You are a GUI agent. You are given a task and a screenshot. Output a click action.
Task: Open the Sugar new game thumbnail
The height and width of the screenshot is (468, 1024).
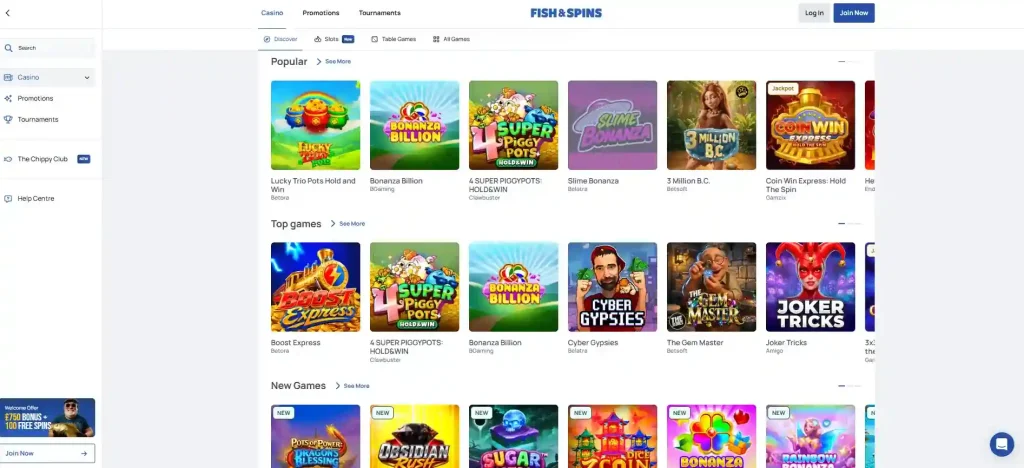pos(513,437)
